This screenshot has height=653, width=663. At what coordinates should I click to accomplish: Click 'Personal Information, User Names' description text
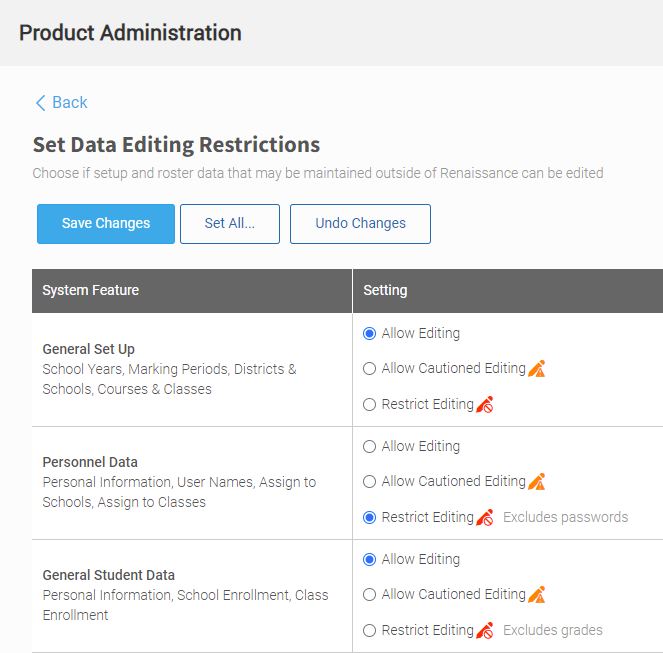point(179,492)
